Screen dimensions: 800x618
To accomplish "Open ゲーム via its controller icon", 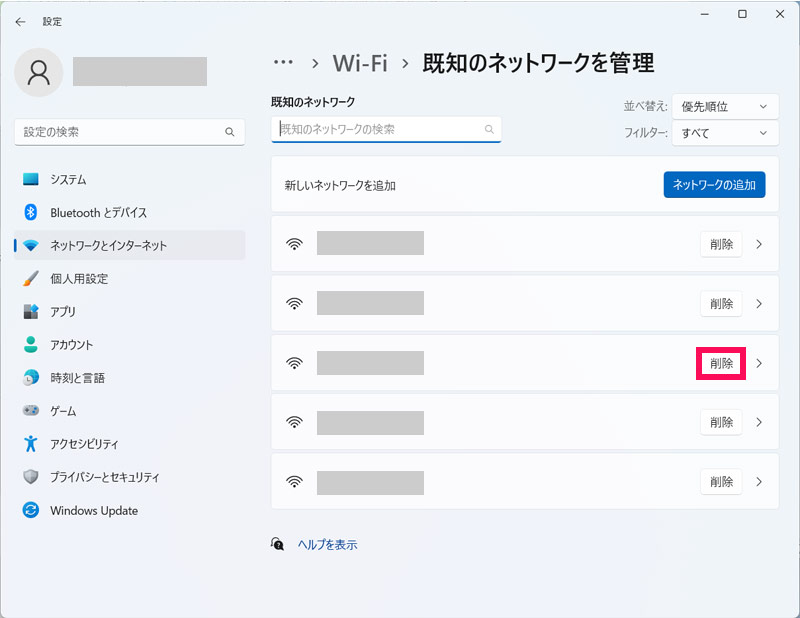I will tap(31, 410).
